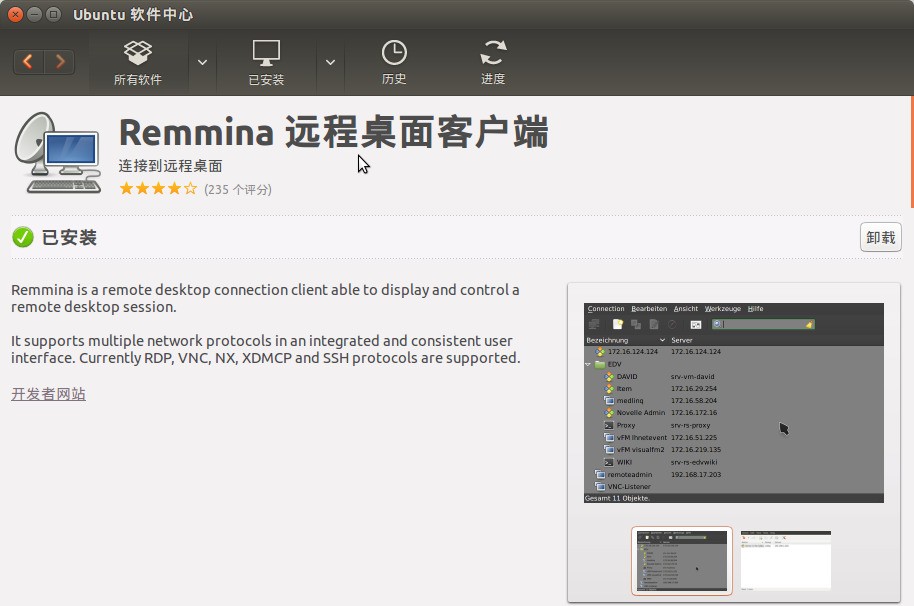Go forward with the right arrow button
Viewport: 914px width, 606px height.
(59, 61)
